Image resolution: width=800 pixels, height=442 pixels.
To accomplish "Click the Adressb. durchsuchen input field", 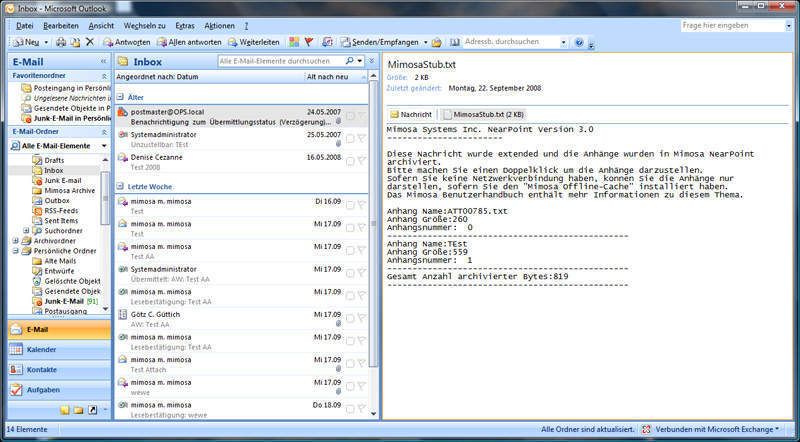I will pyautogui.click(x=511, y=42).
